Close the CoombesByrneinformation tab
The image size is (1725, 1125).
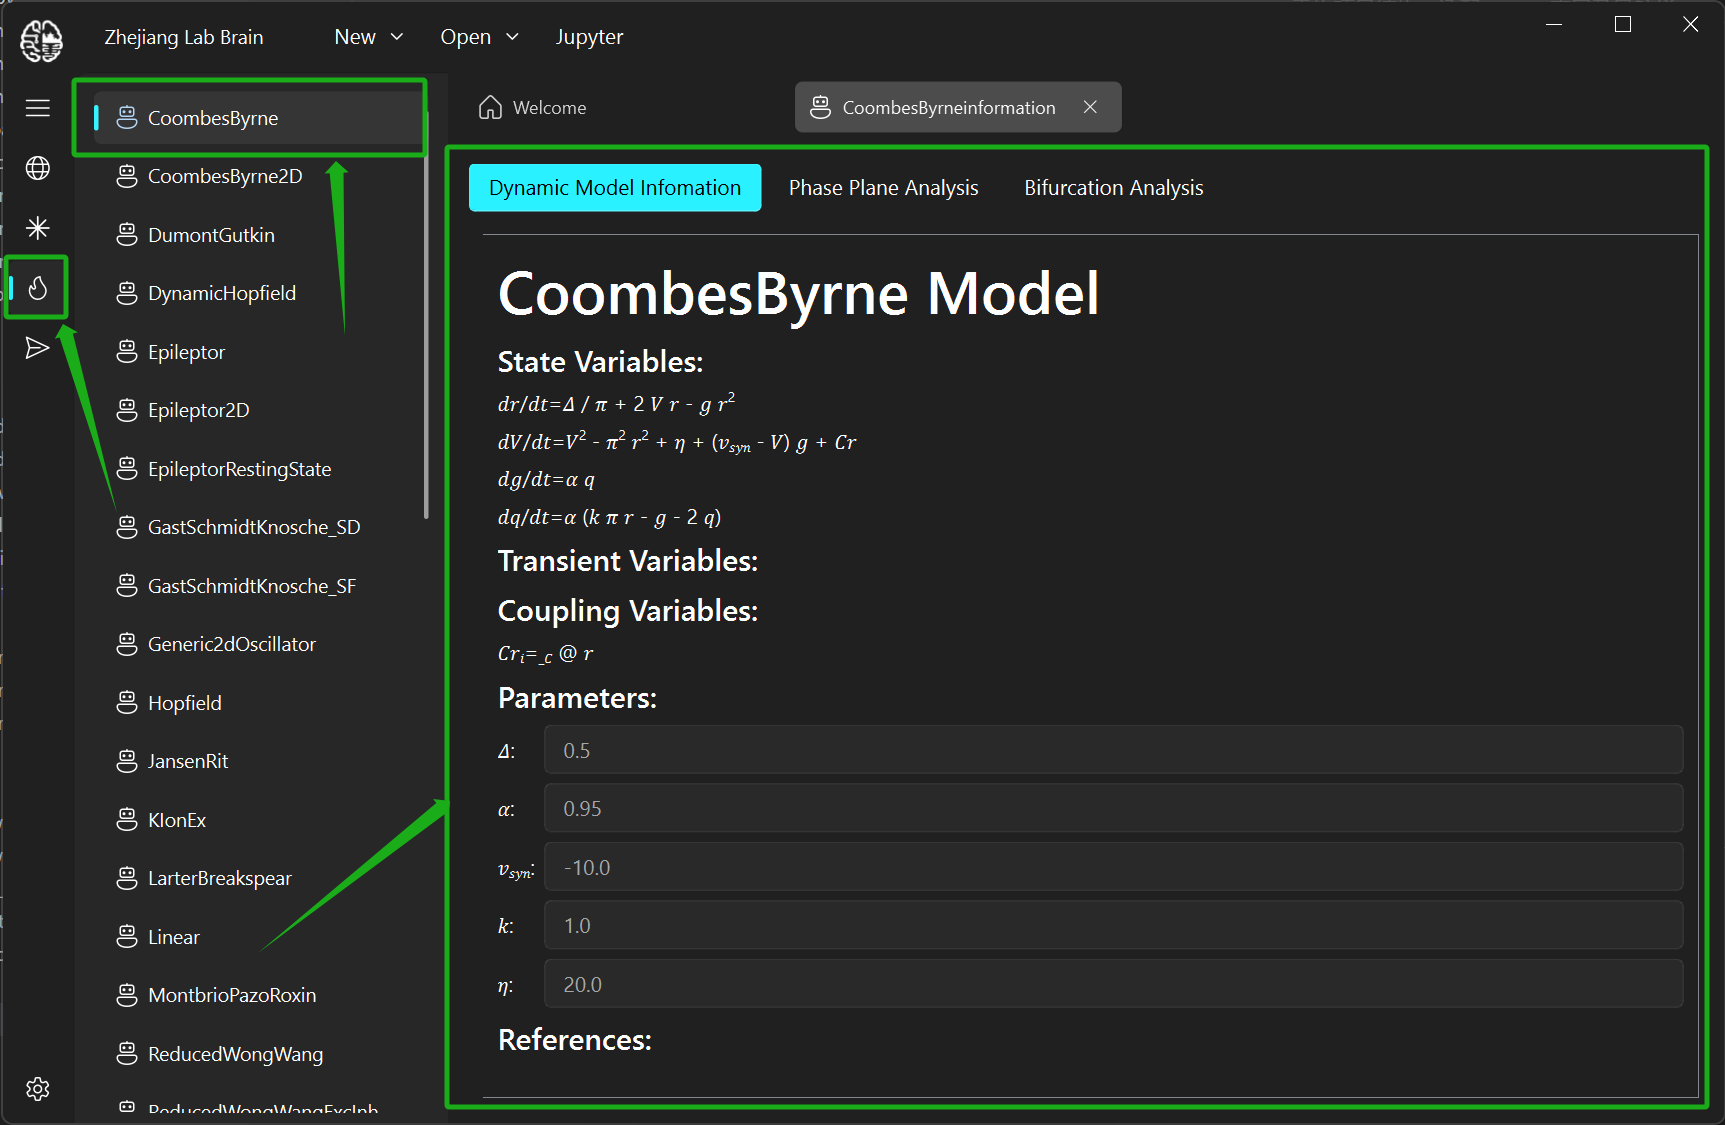coord(1090,107)
